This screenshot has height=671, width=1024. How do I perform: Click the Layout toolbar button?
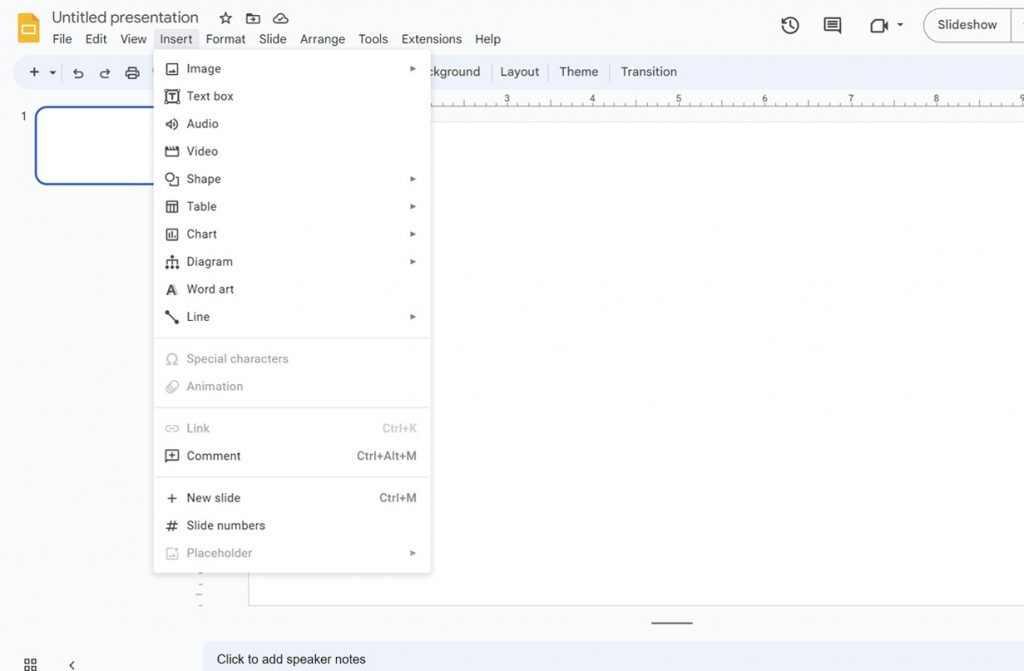[520, 72]
